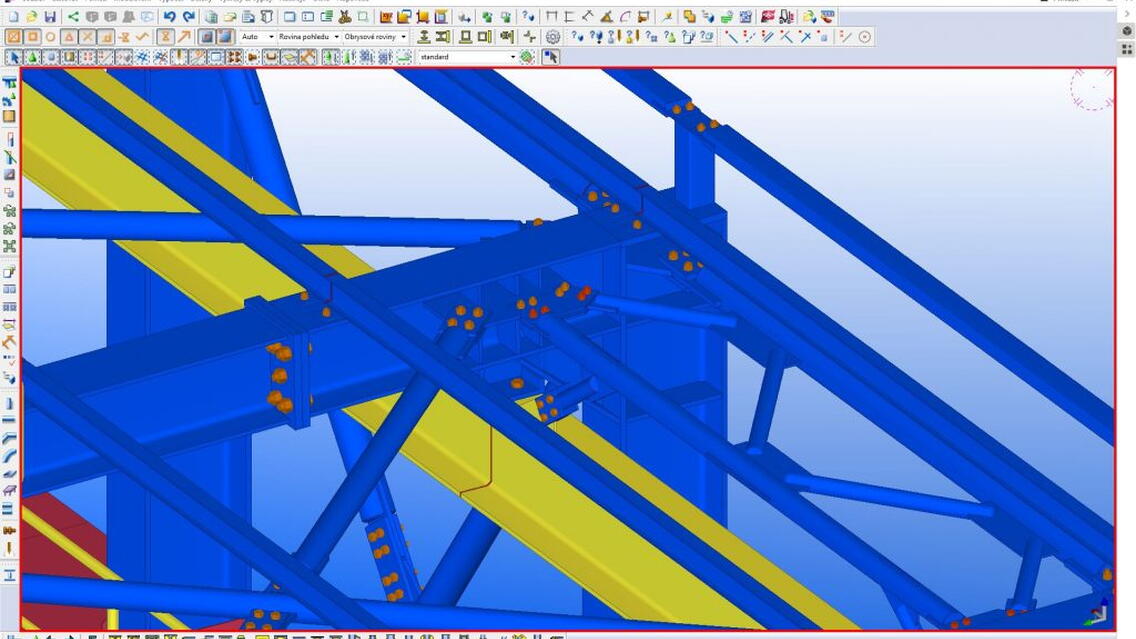Click the green X-shaped icon in left toolbar
This screenshot has width=1136, height=639.
(9, 246)
